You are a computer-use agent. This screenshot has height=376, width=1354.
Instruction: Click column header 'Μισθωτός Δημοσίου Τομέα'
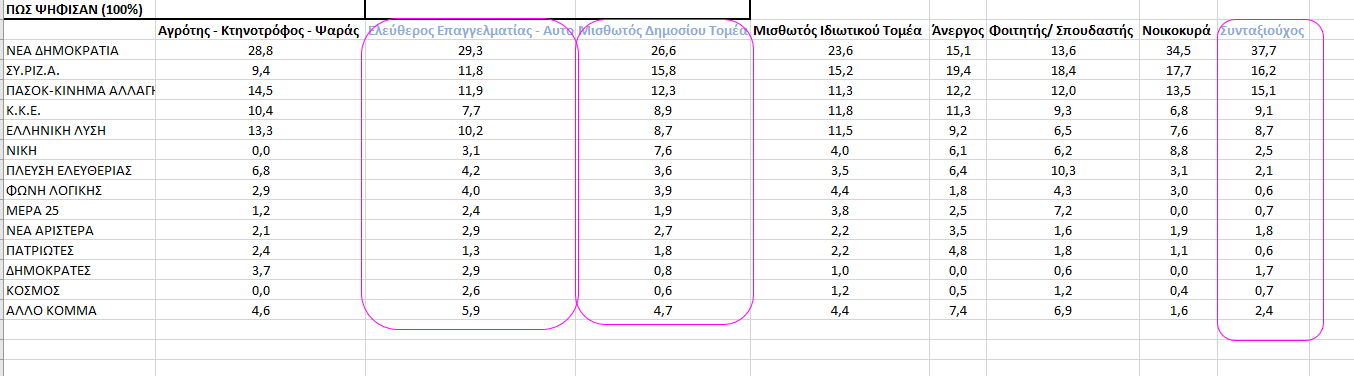click(663, 32)
